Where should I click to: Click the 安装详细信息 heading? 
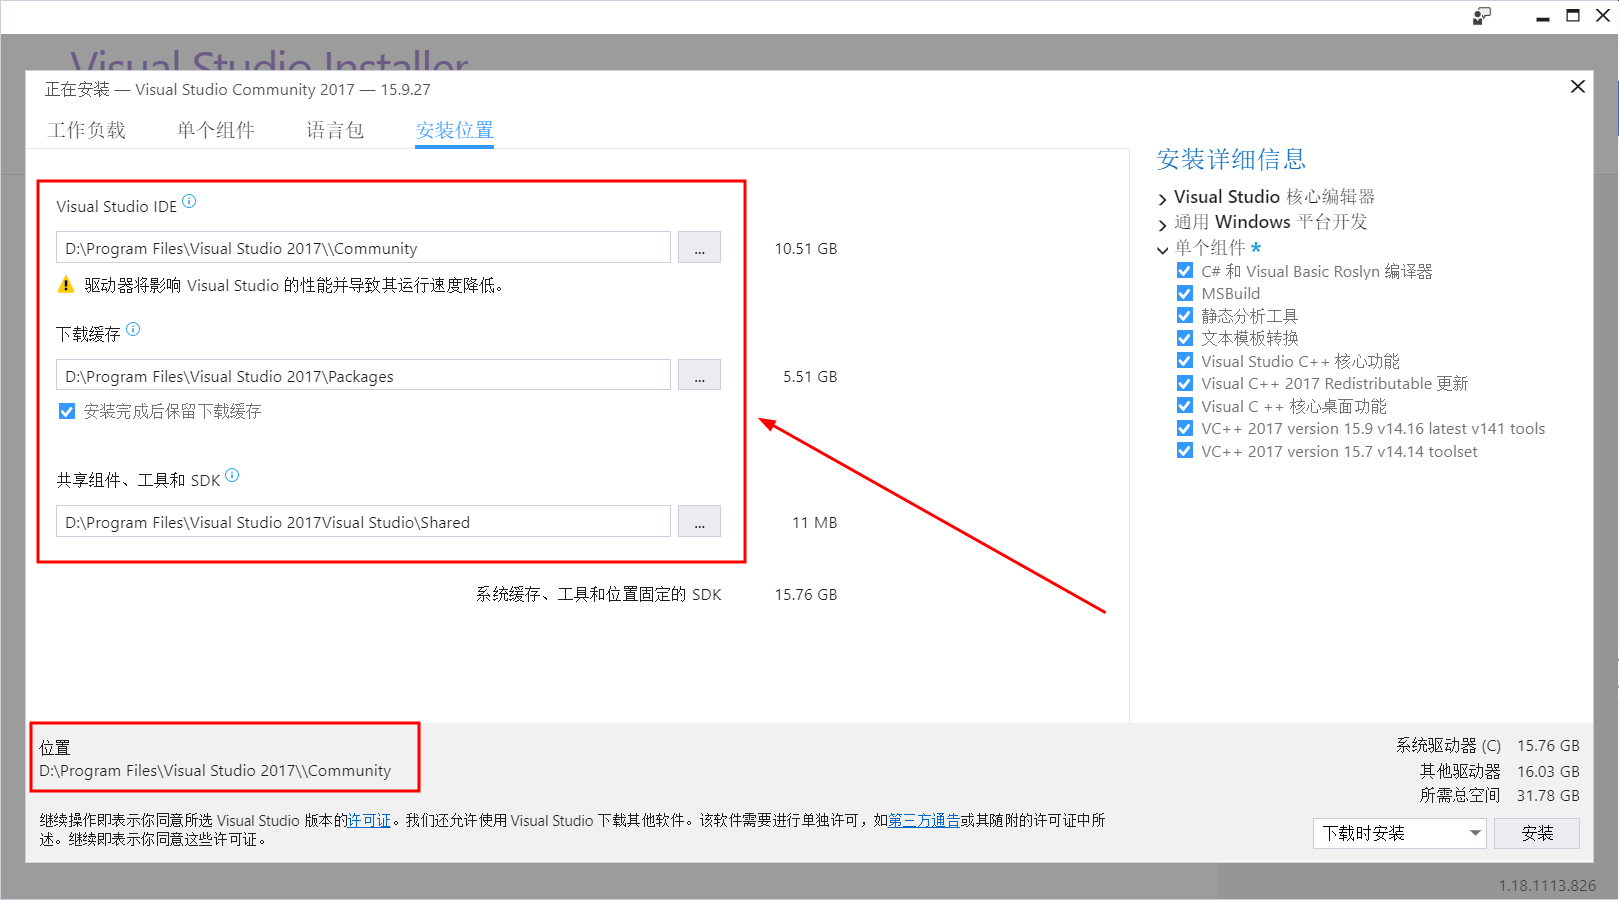pyautogui.click(x=1231, y=159)
